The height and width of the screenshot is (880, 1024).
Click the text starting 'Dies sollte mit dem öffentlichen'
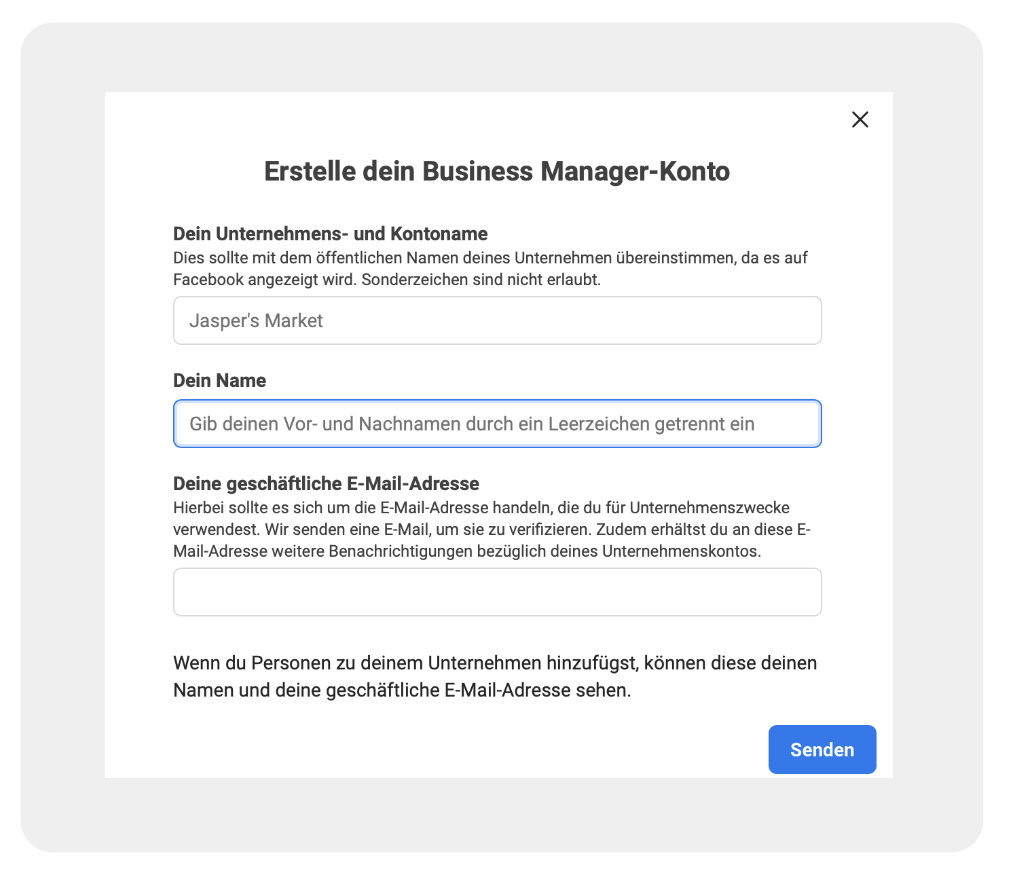490,269
